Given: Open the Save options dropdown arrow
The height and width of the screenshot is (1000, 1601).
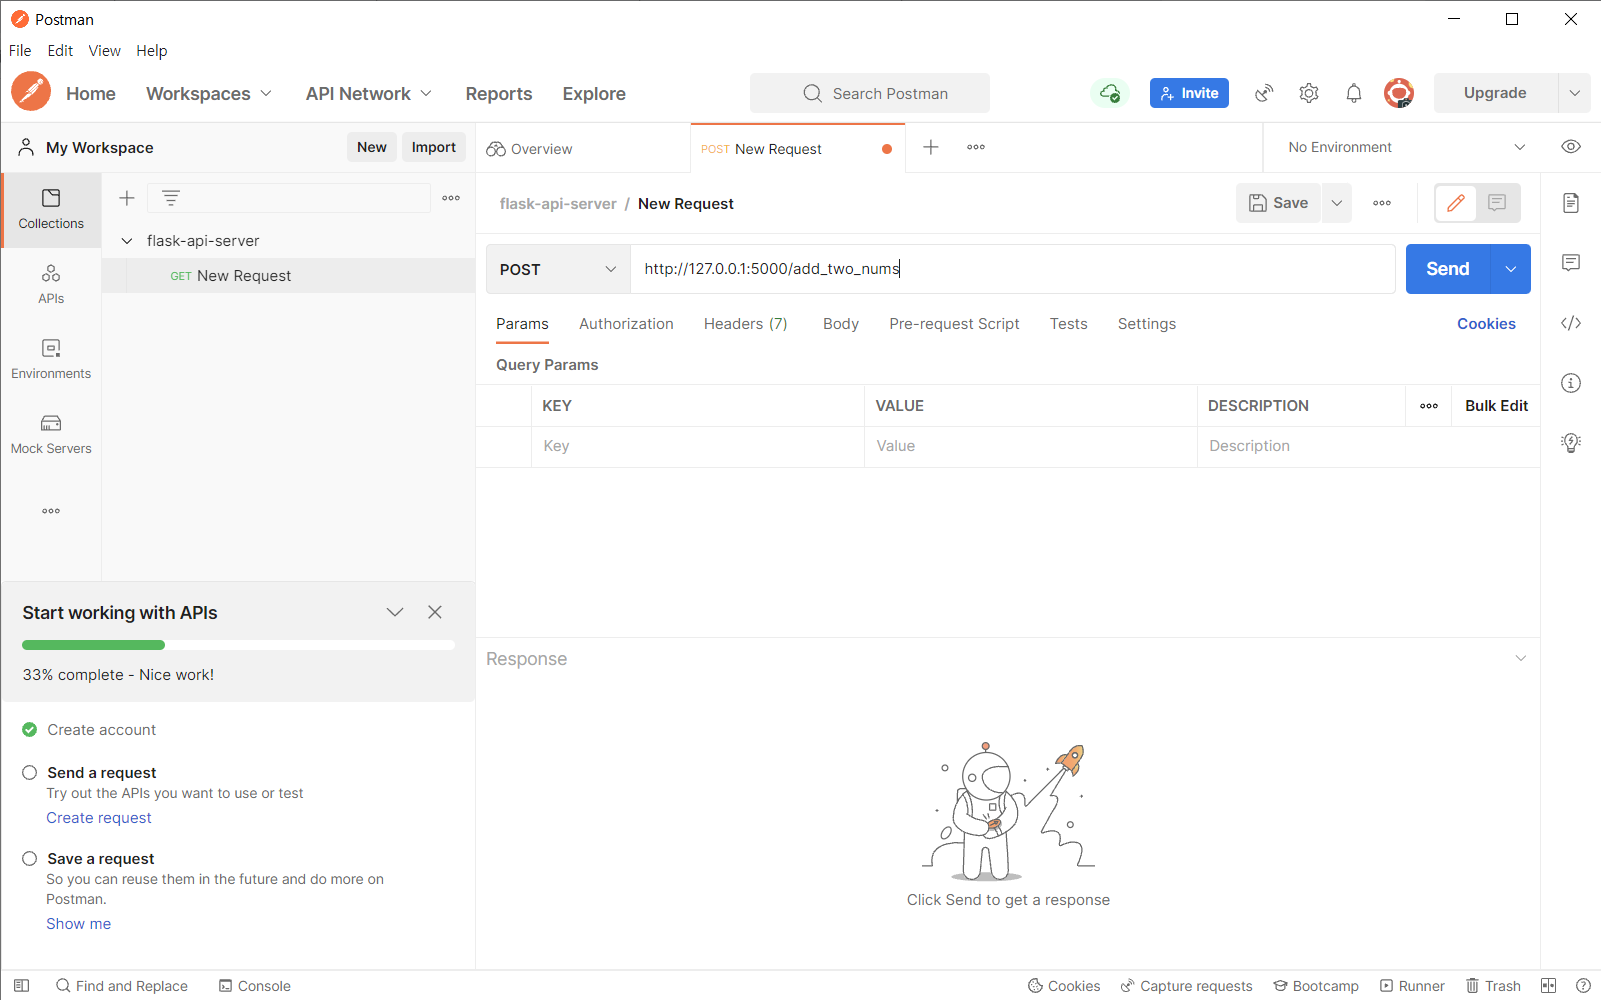Looking at the screenshot, I should pos(1337,203).
